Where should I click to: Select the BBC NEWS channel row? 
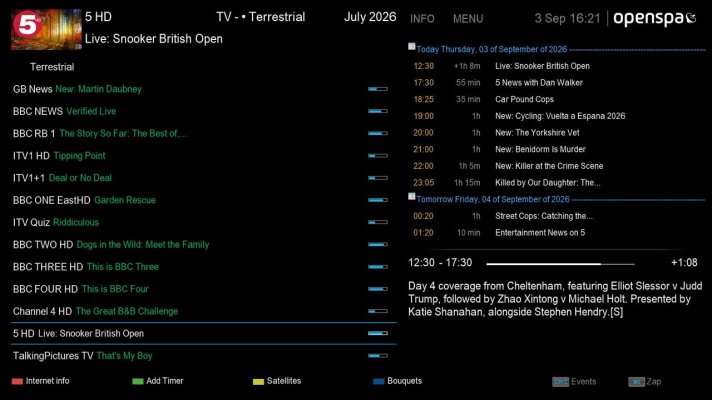(203, 111)
